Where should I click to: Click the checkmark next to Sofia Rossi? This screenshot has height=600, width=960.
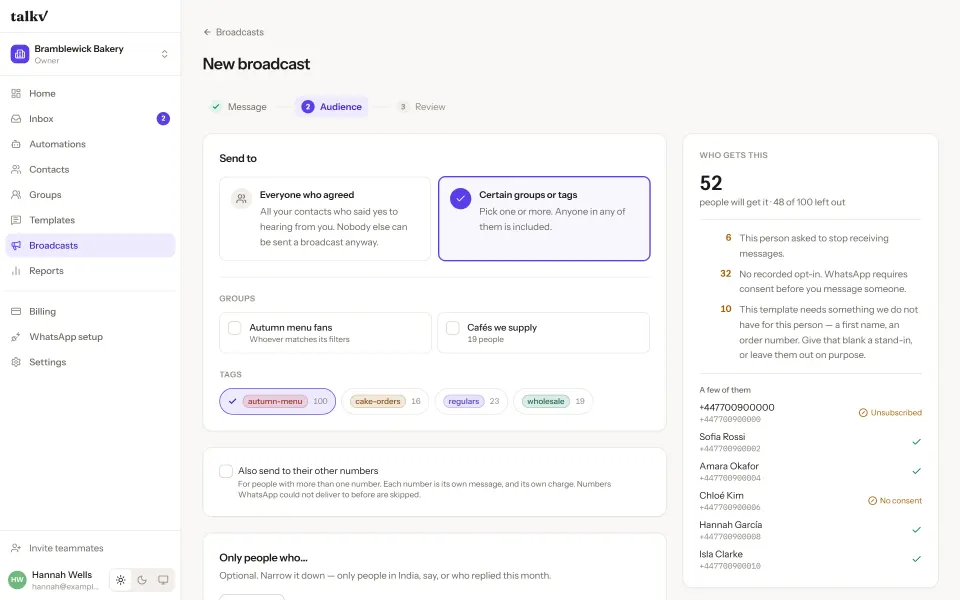click(917, 442)
